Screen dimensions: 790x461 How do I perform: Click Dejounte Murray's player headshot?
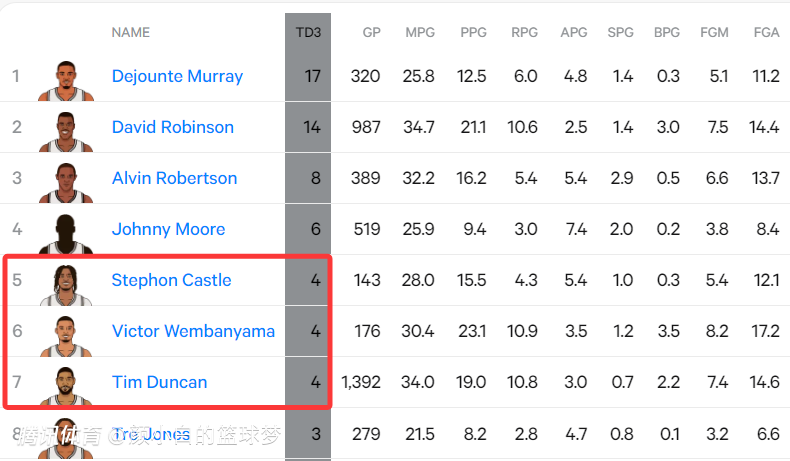pos(66,78)
